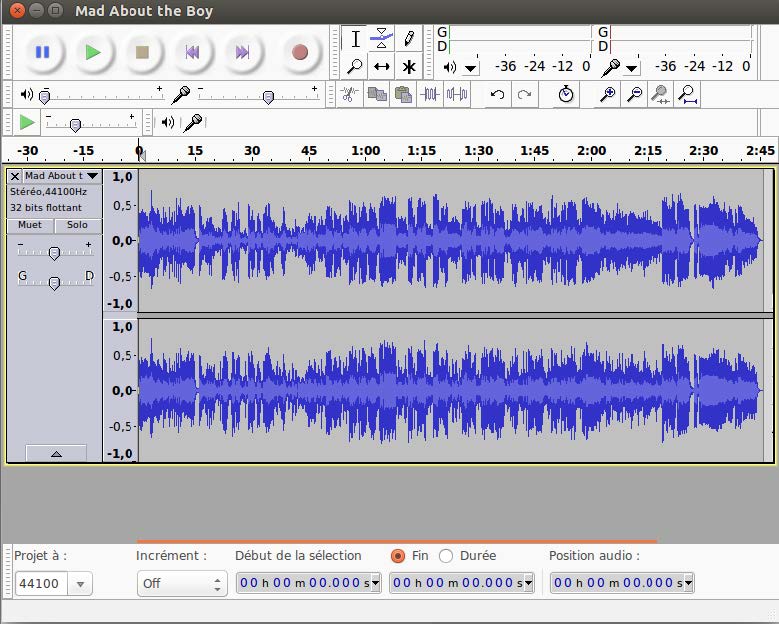The width and height of the screenshot is (779, 624).
Task: Undo the last action
Action: (497, 94)
